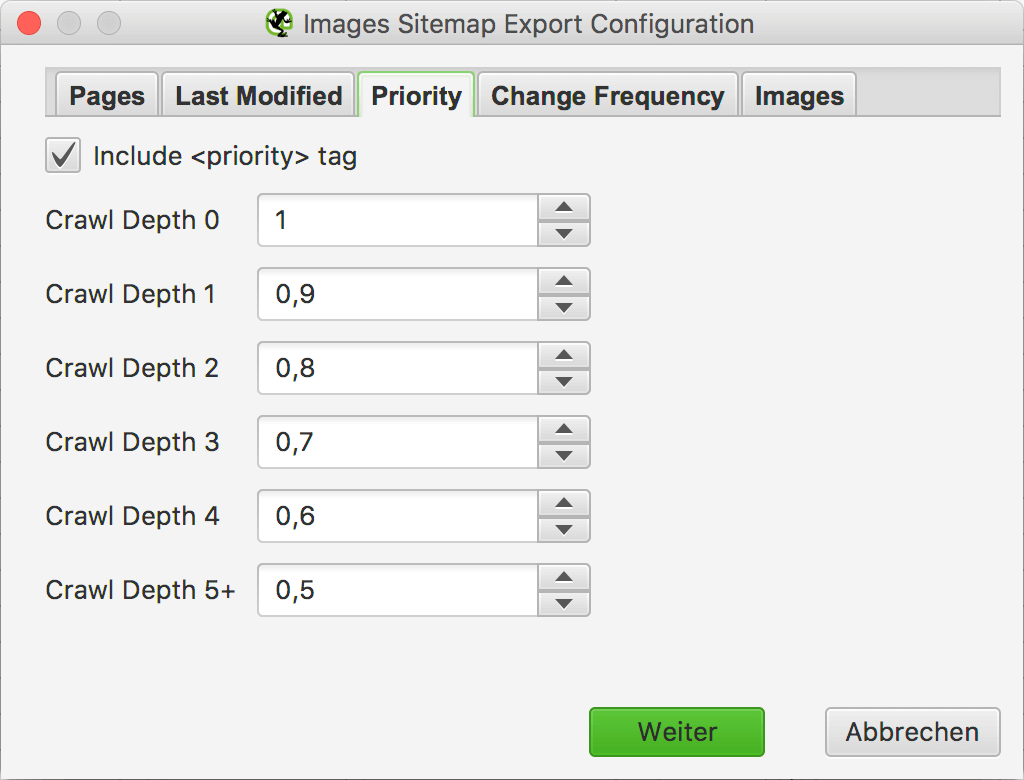Click the Crawl Depth 3 value field
Screen dimensions: 1024x780
(x=398, y=442)
